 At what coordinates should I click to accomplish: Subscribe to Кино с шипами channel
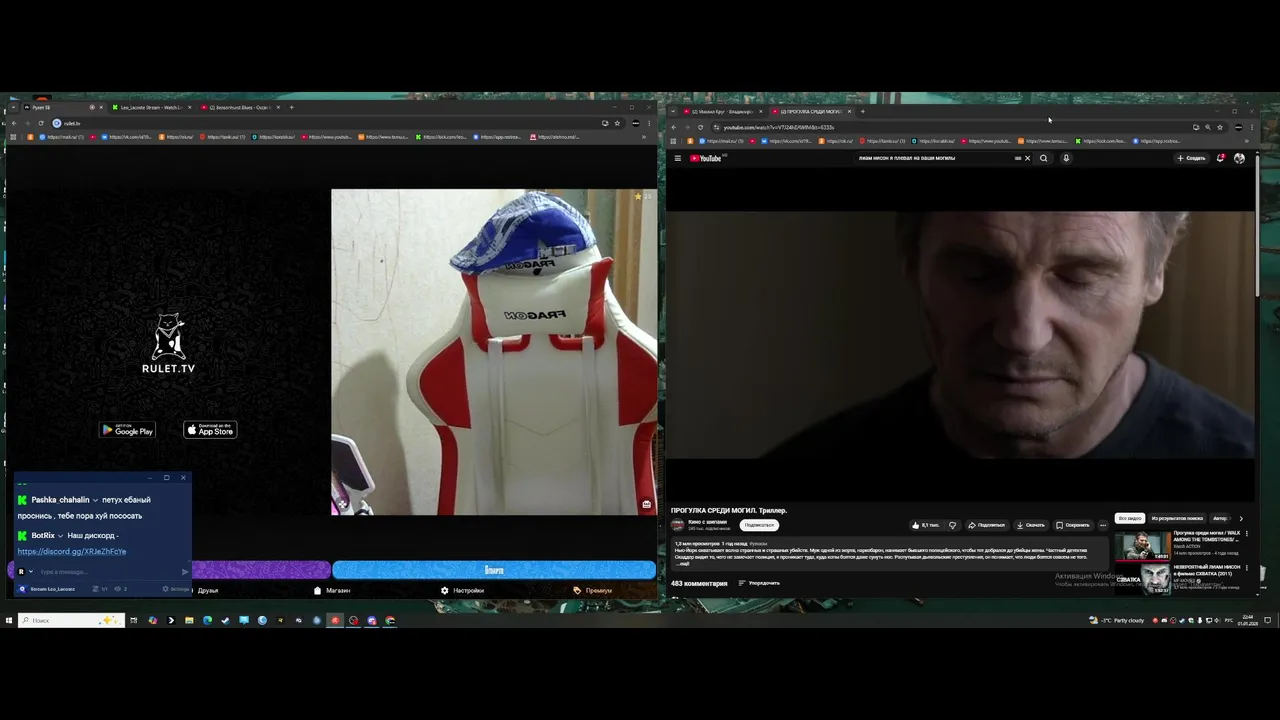tap(759, 525)
